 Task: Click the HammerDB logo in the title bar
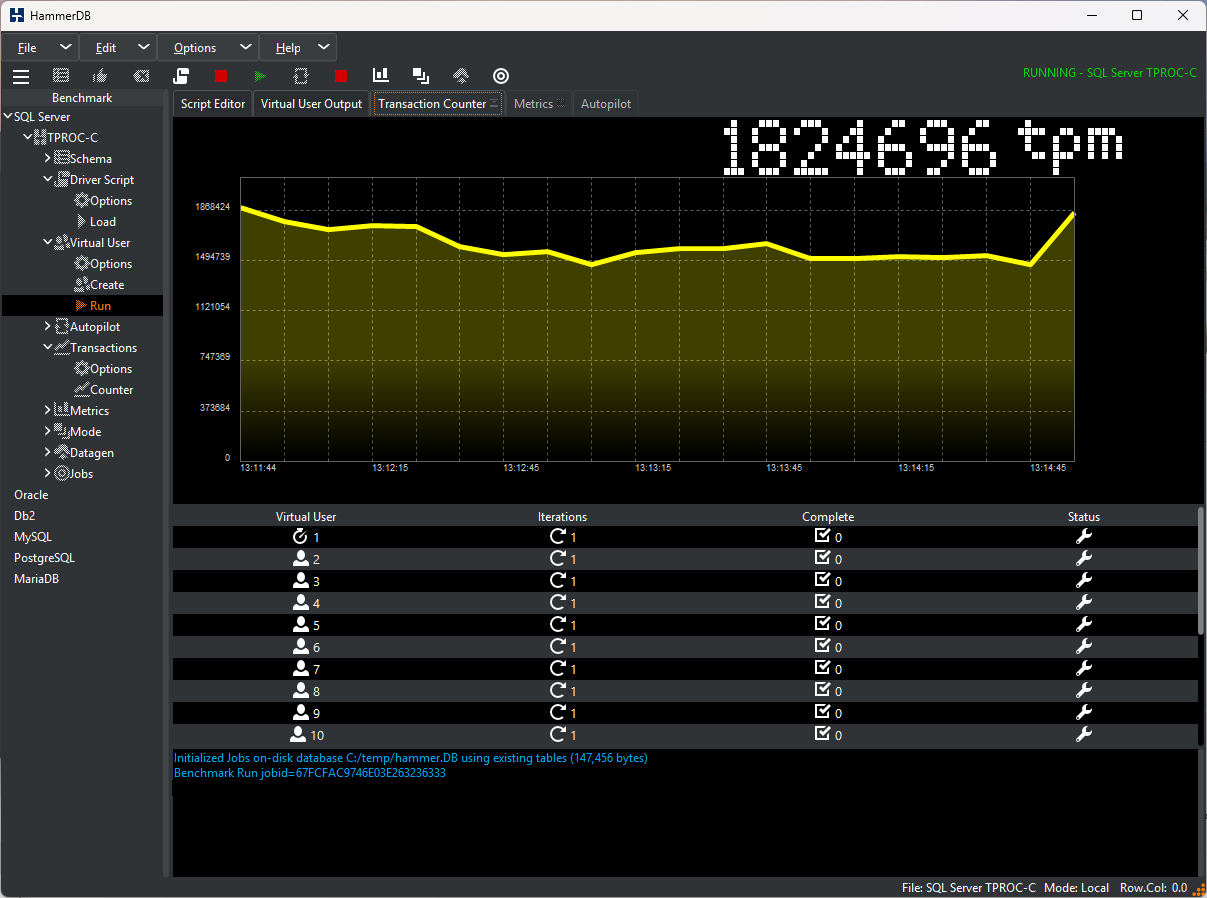point(16,15)
